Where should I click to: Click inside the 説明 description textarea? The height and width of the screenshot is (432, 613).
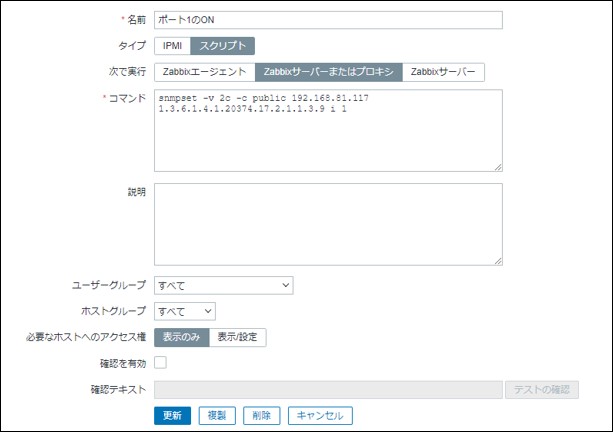point(328,224)
